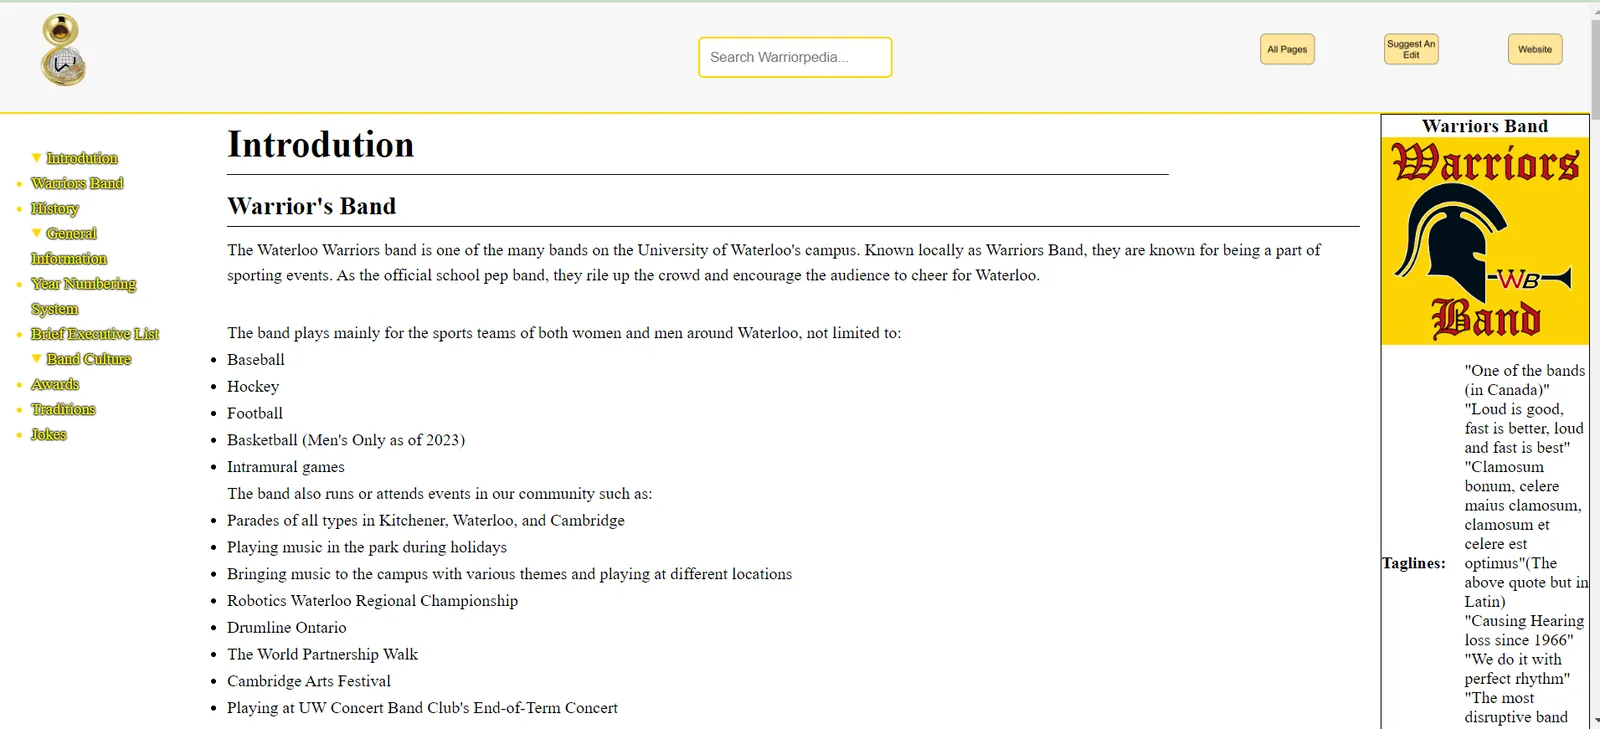Click the Taglines label in infobox
Viewport: 1600px width, 729px height.
click(x=1414, y=563)
